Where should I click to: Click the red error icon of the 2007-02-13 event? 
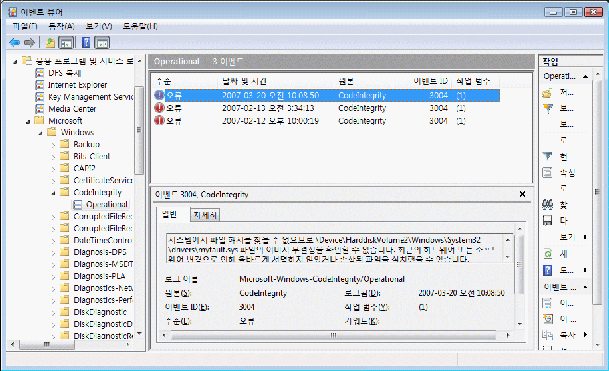[x=159, y=108]
